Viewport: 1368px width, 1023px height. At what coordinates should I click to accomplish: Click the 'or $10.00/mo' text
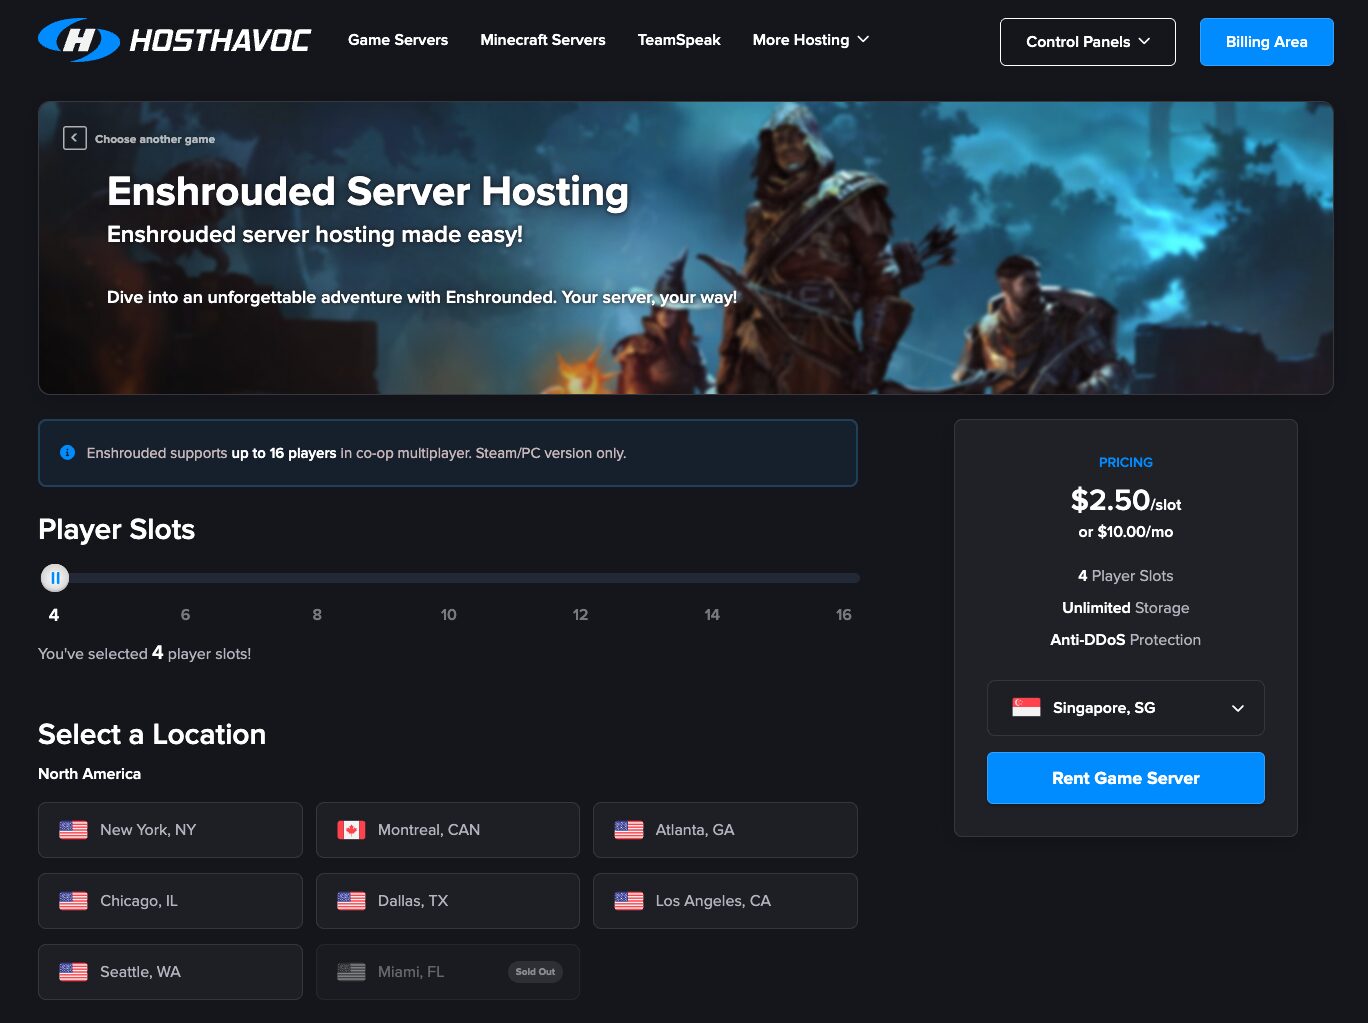point(1126,532)
